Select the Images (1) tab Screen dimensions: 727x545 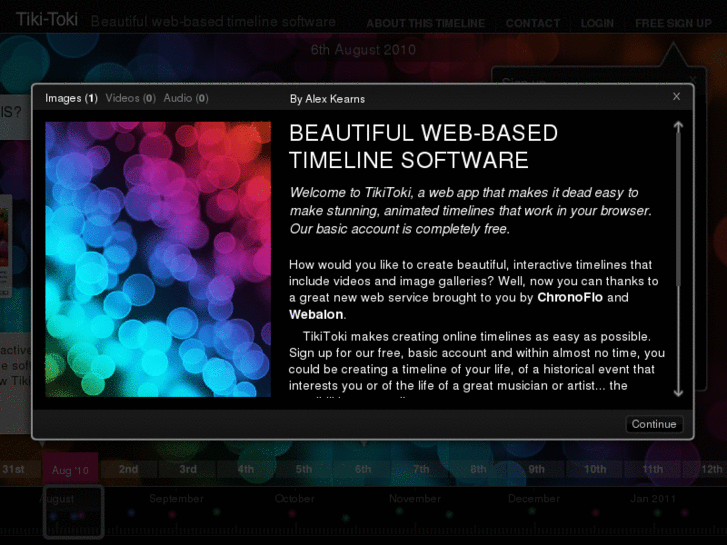(71, 98)
